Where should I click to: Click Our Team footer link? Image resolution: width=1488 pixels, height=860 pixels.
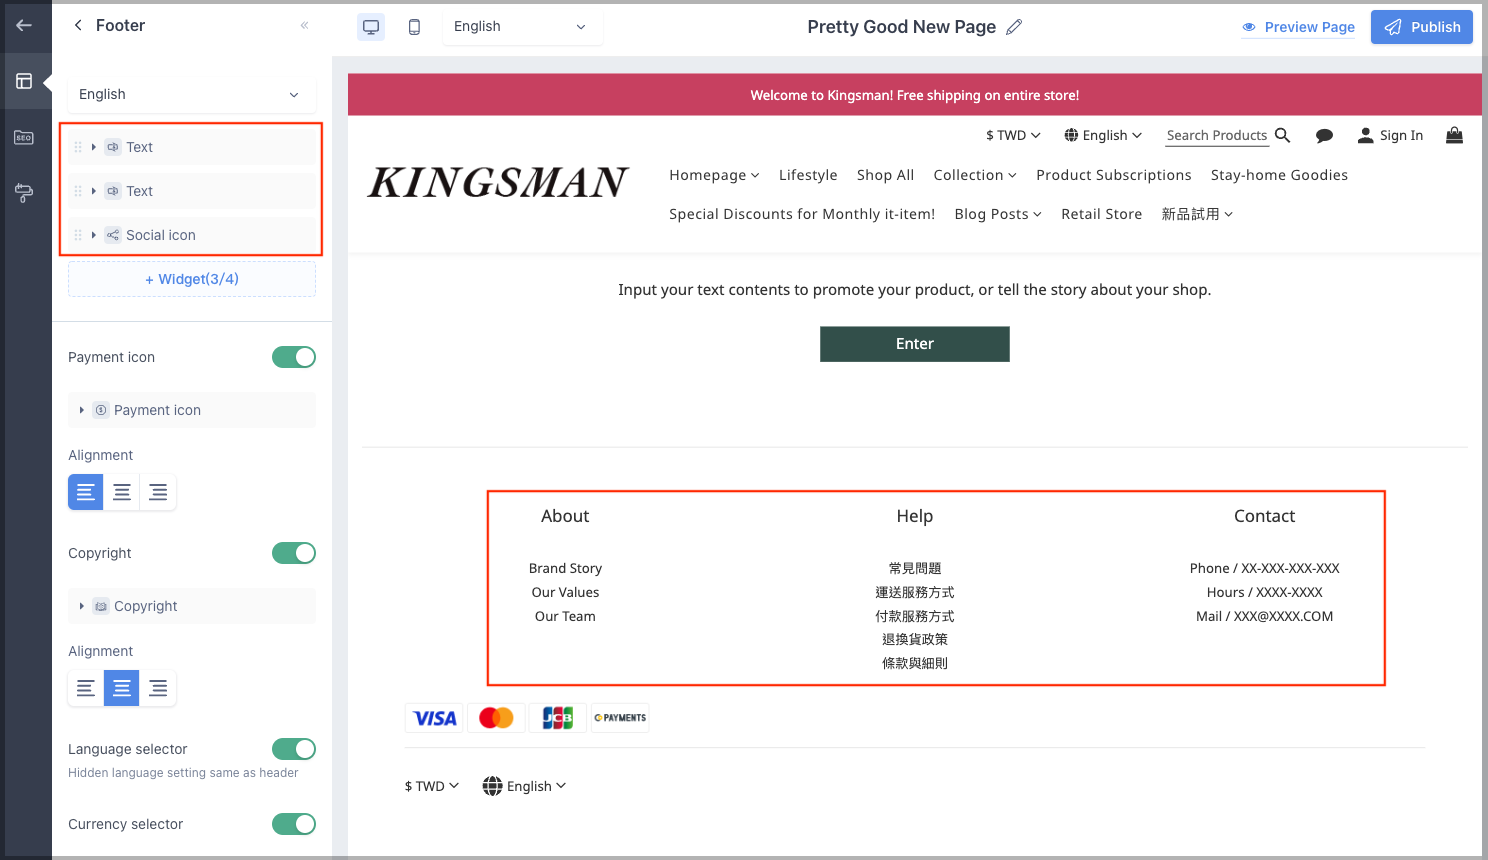(x=565, y=616)
